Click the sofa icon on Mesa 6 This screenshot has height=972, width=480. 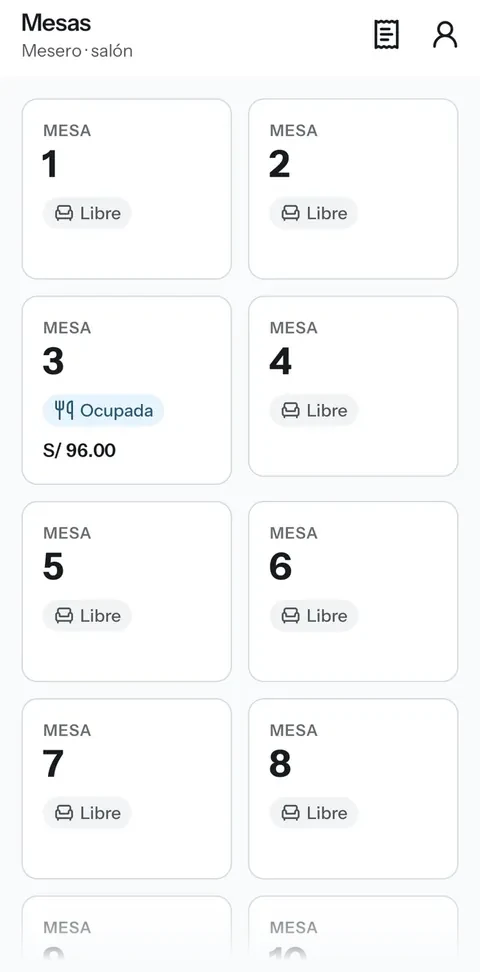click(290, 616)
